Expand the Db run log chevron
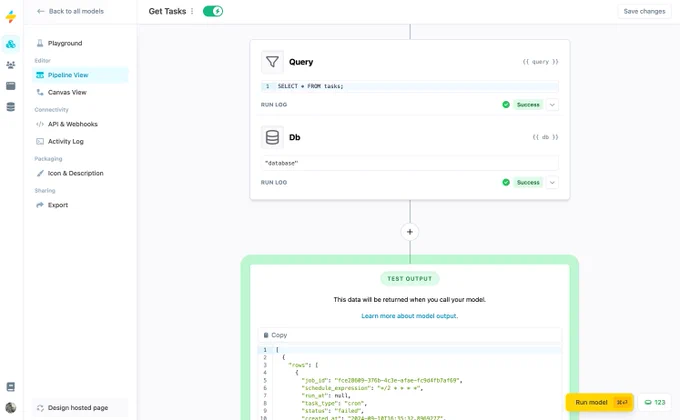 [x=552, y=183]
